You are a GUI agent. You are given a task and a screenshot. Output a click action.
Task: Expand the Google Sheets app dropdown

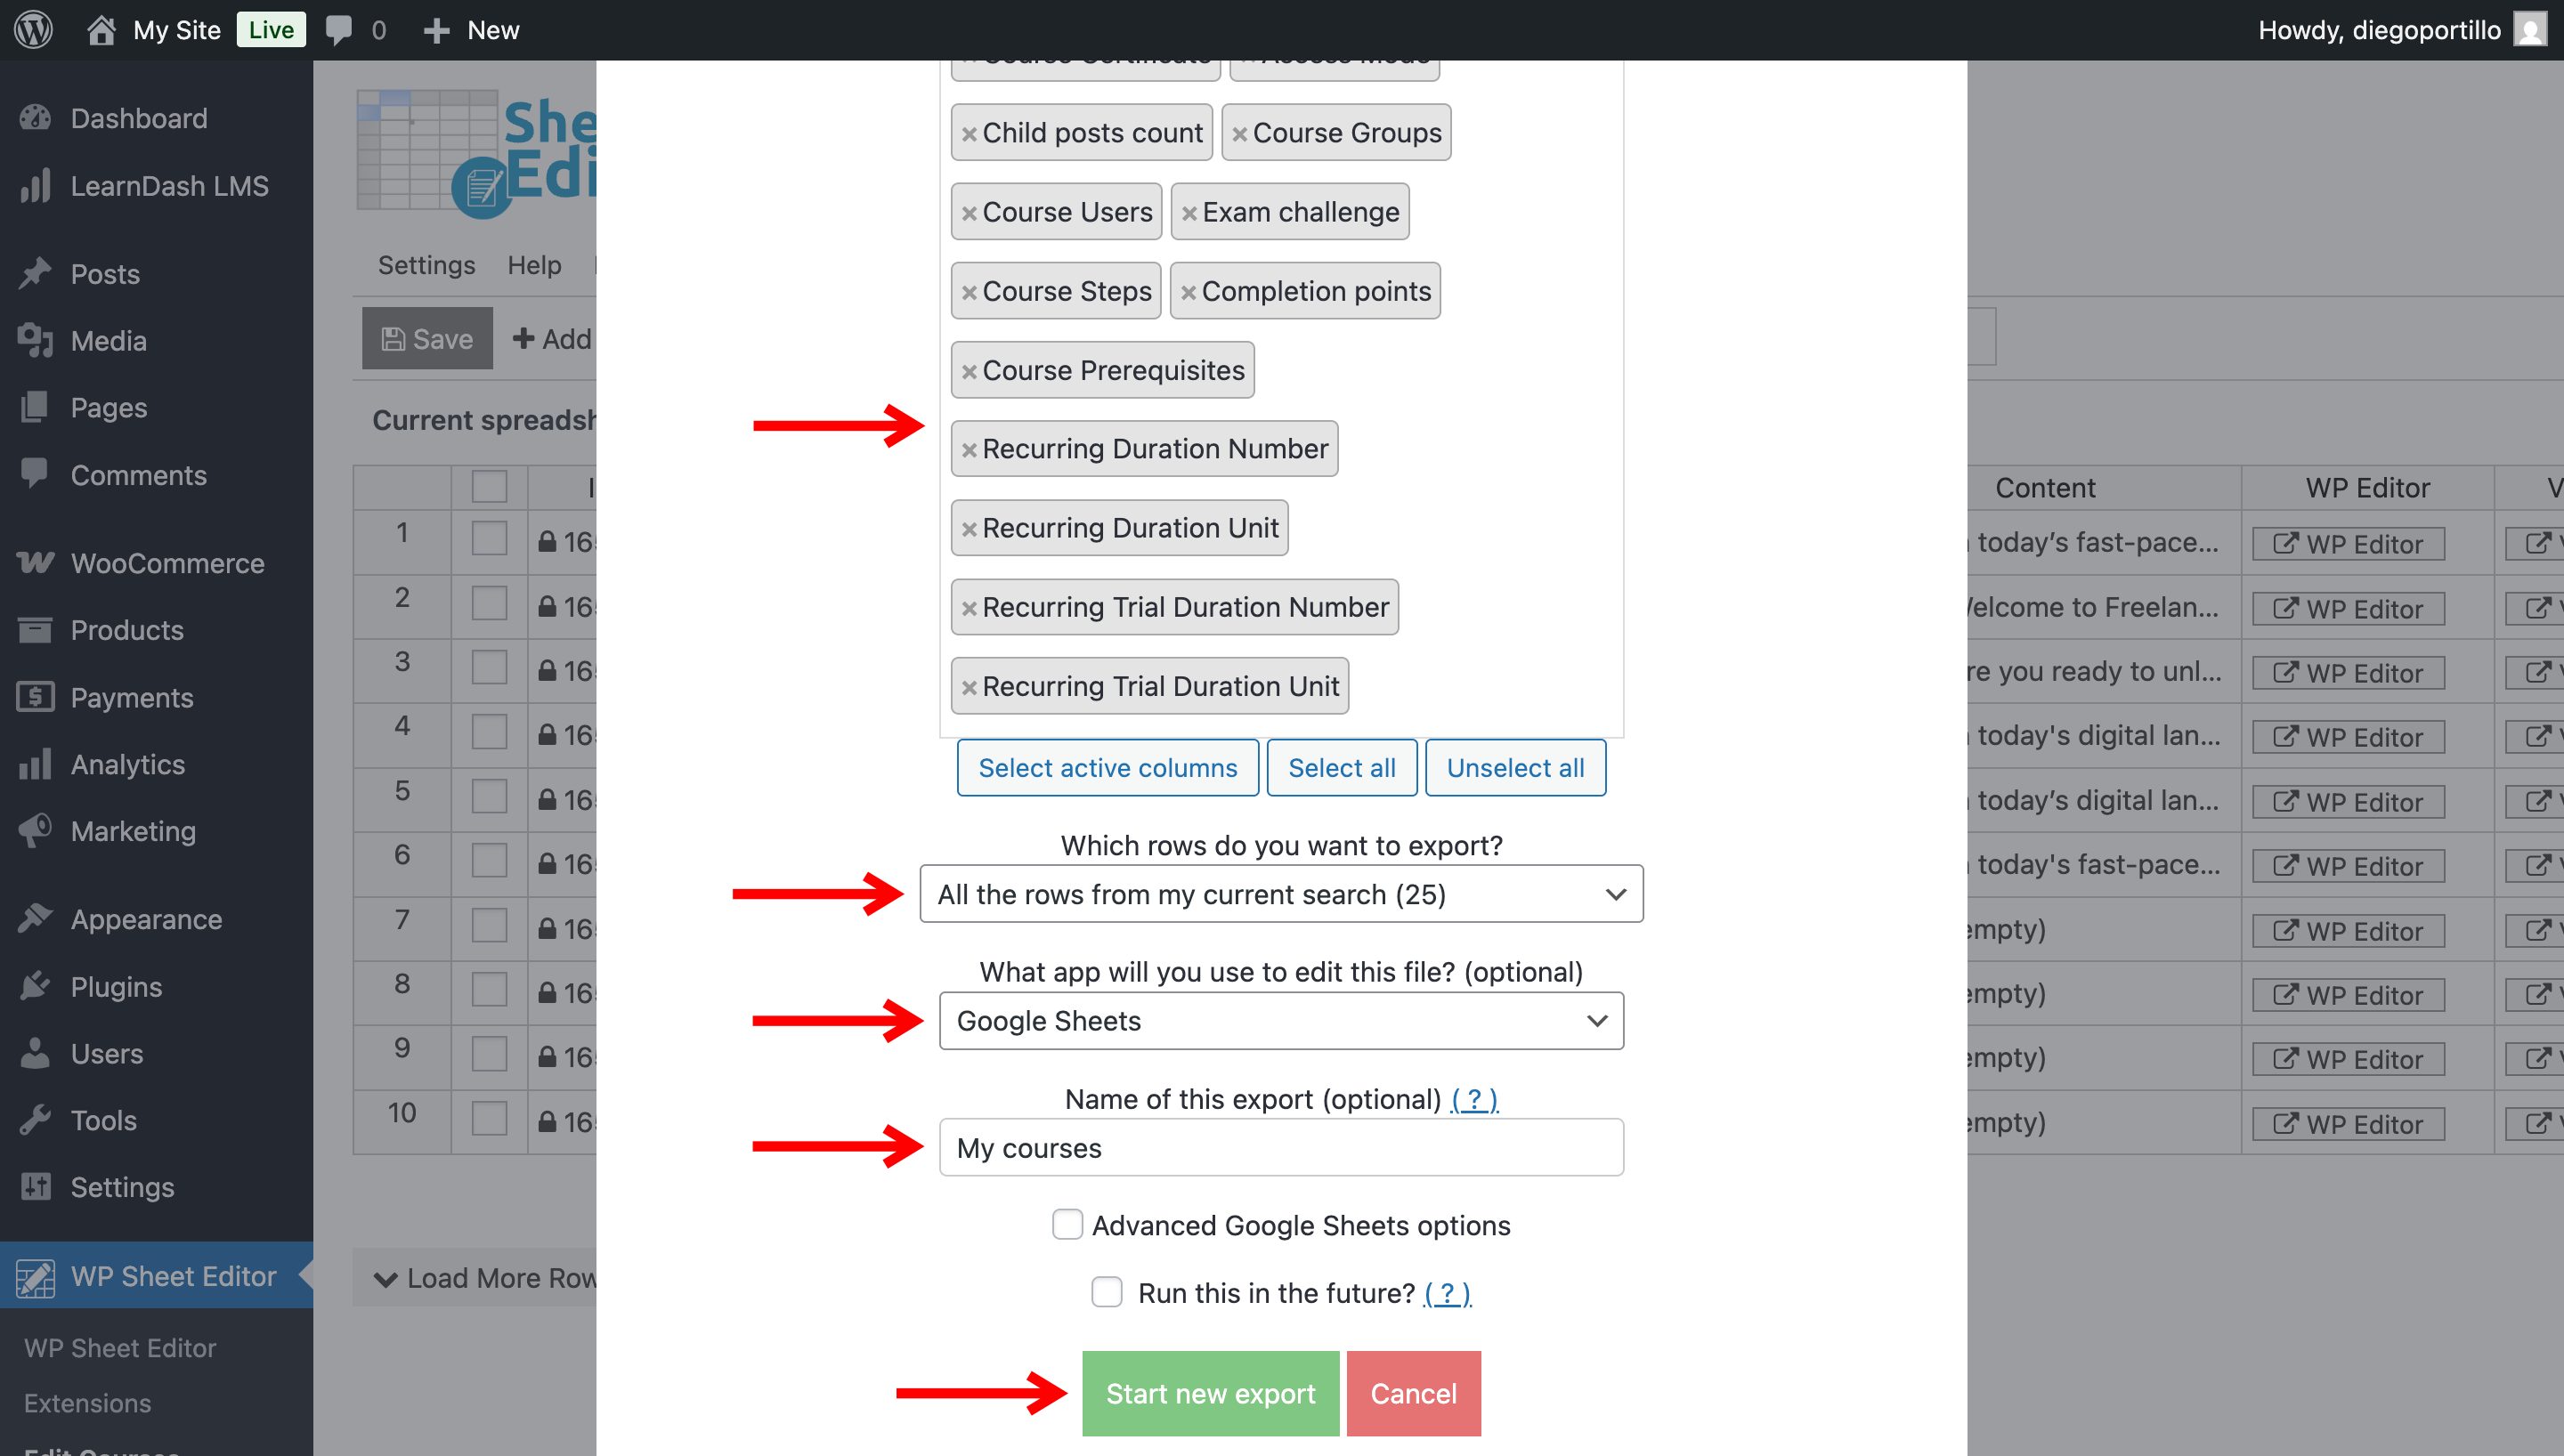(1280, 1020)
